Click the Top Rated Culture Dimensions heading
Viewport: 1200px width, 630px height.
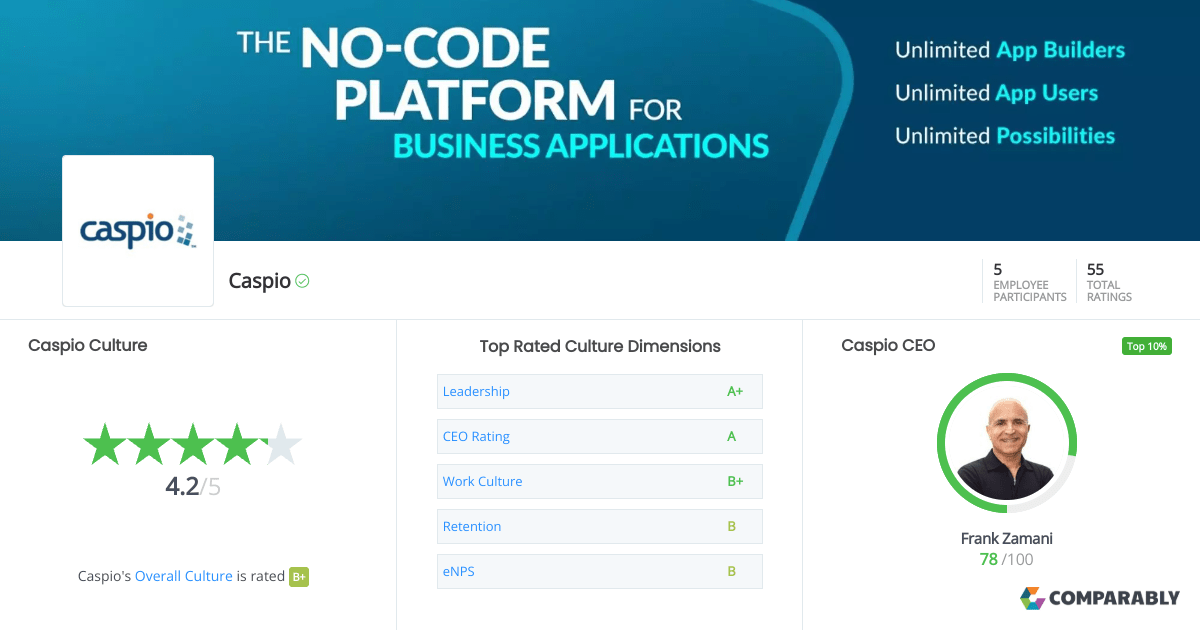(x=600, y=346)
